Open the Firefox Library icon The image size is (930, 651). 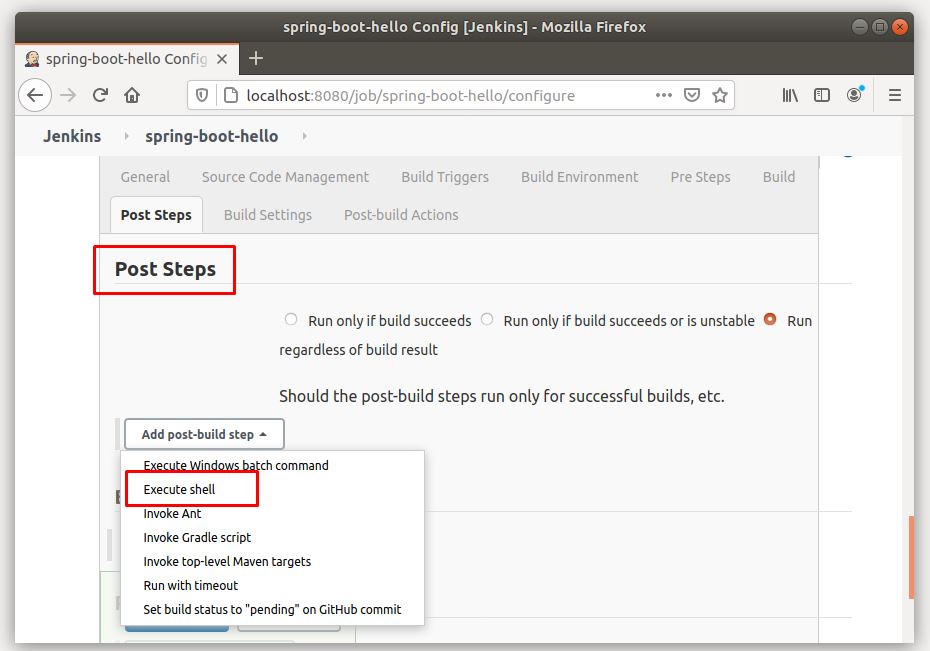[790, 95]
